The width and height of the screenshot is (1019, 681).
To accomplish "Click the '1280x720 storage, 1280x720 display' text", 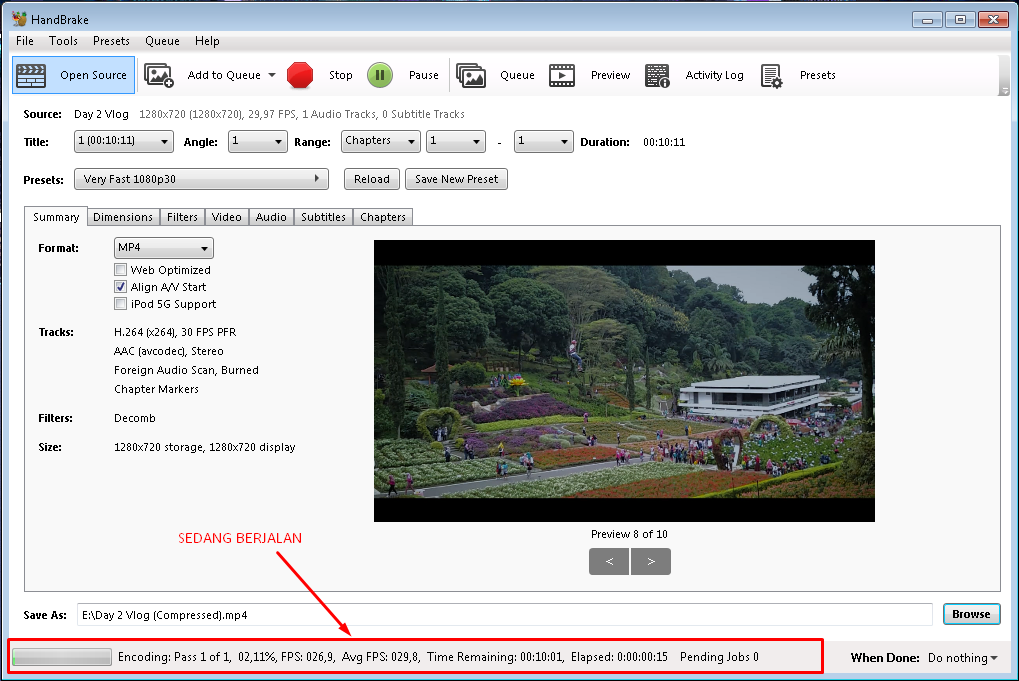I will click(205, 447).
